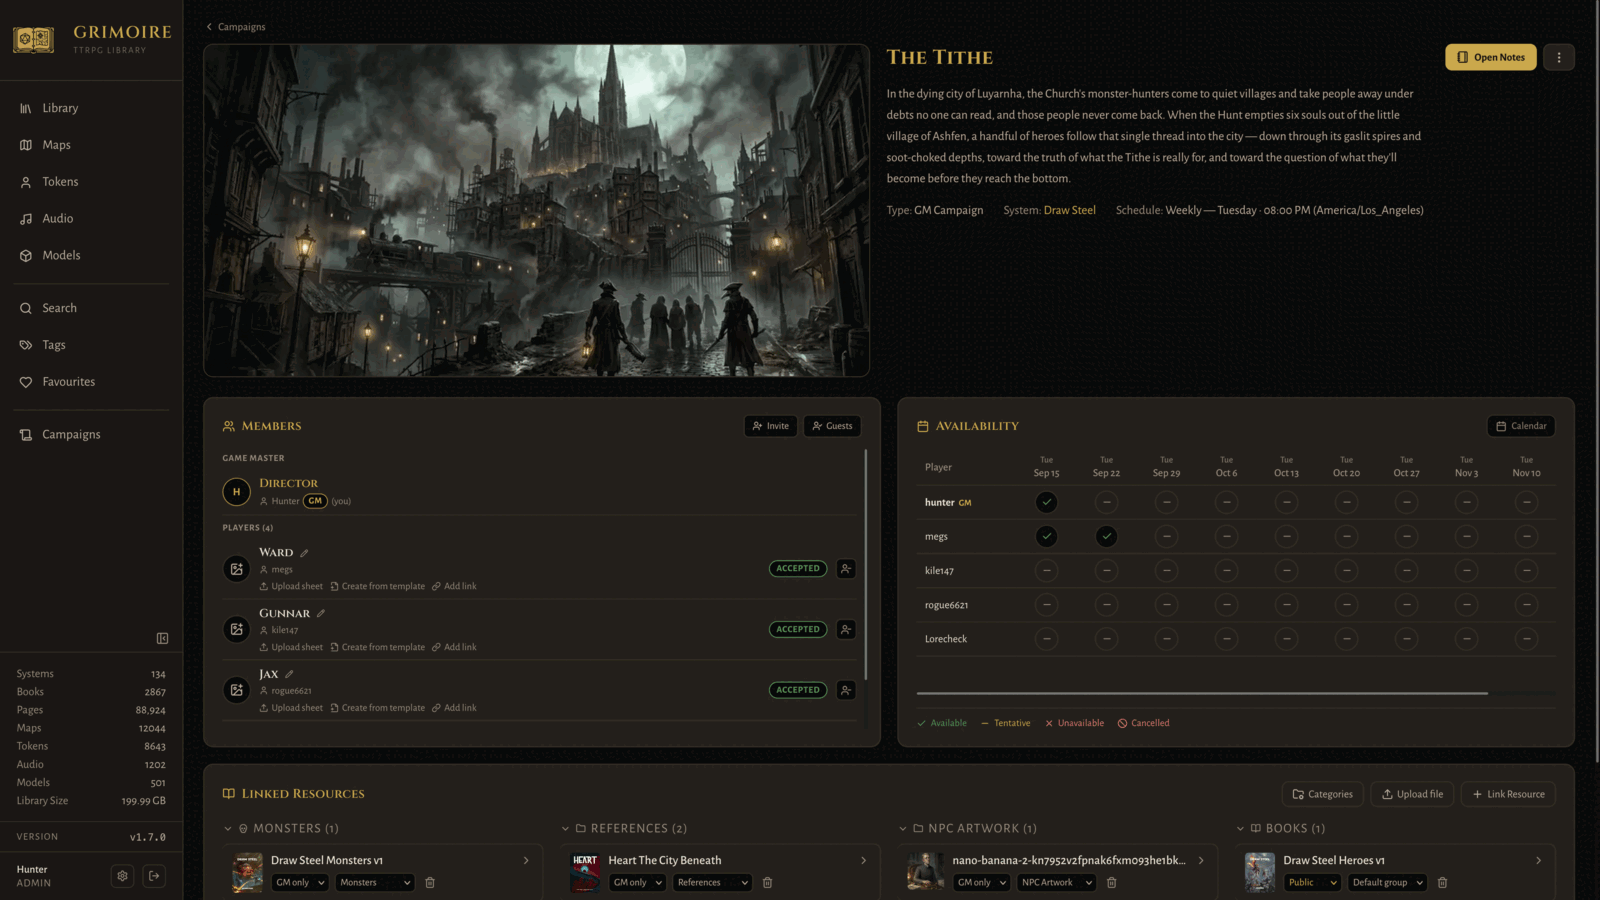
Task: Open Draw Steel Heroes v1 arrow
Action: pos(1538,861)
